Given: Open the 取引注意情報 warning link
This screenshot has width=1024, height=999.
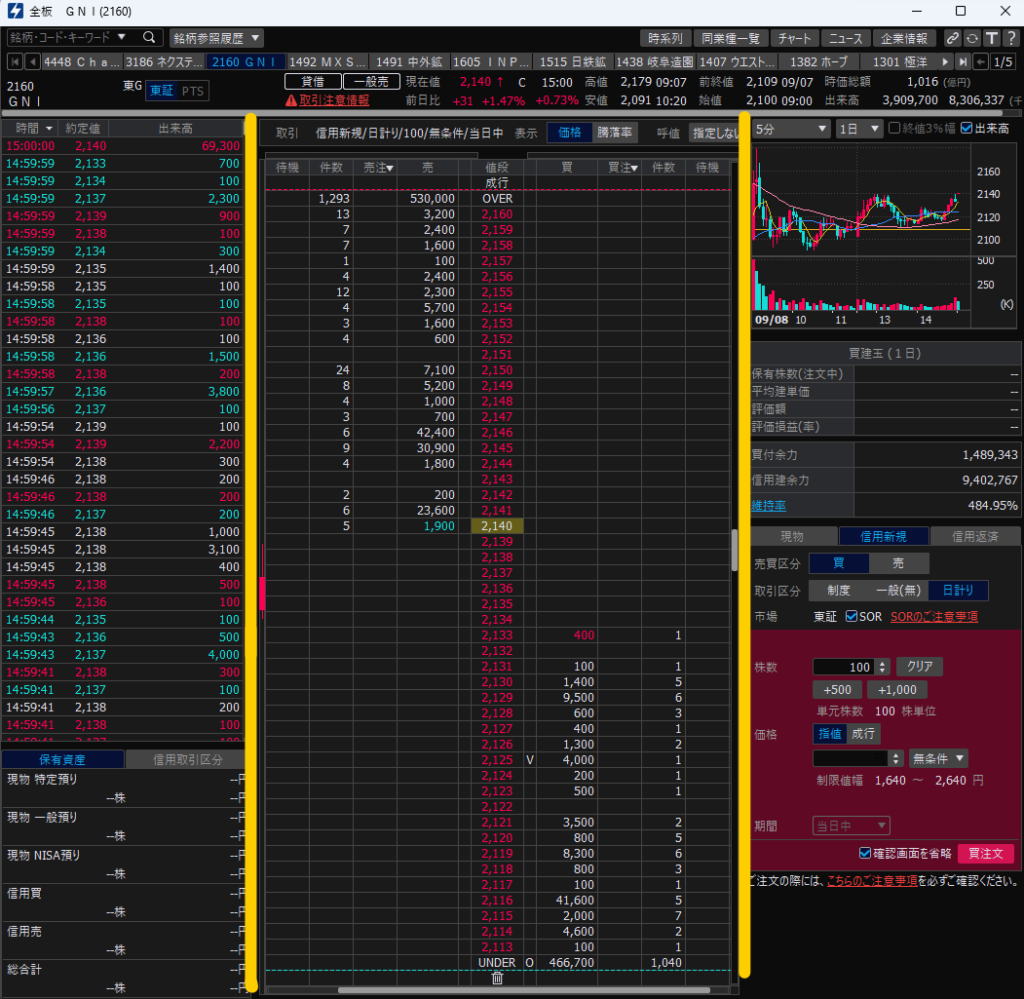Looking at the screenshot, I should coord(326,100).
